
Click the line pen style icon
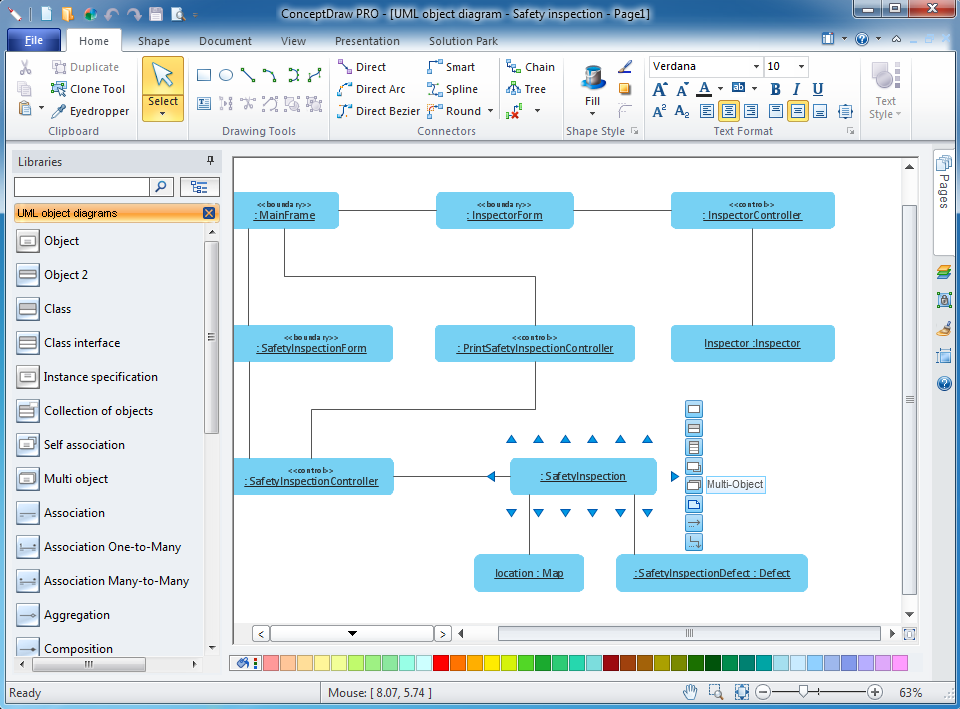pyautogui.click(x=624, y=67)
